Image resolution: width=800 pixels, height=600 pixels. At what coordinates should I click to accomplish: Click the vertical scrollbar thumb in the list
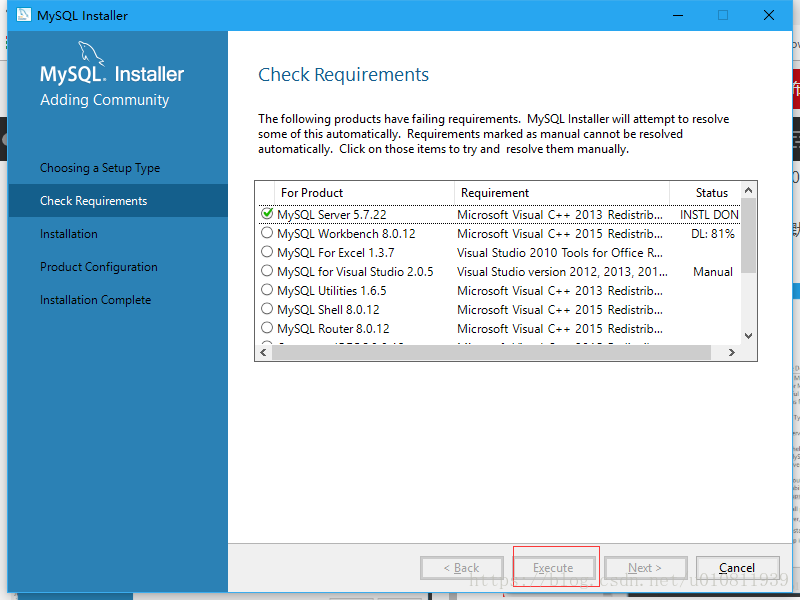(x=748, y=235)
